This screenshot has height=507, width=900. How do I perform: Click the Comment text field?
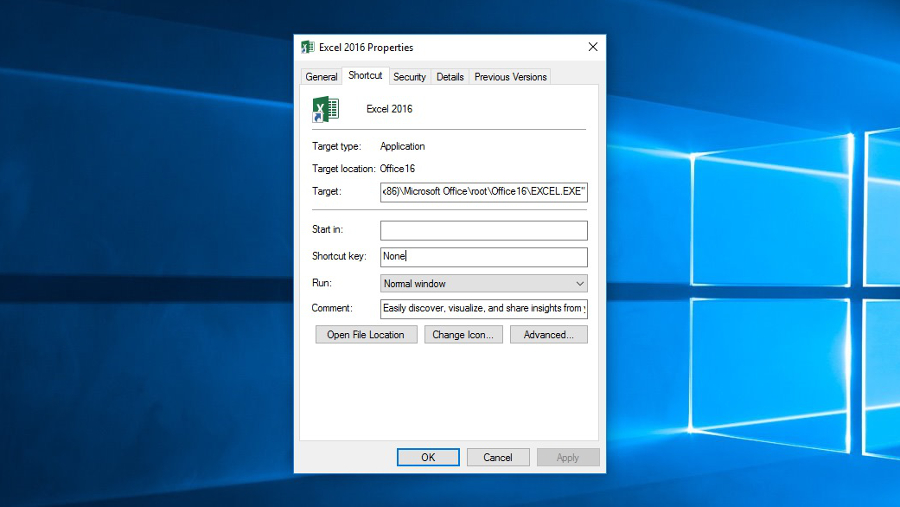pyautogui.click(x=484, y=308)
